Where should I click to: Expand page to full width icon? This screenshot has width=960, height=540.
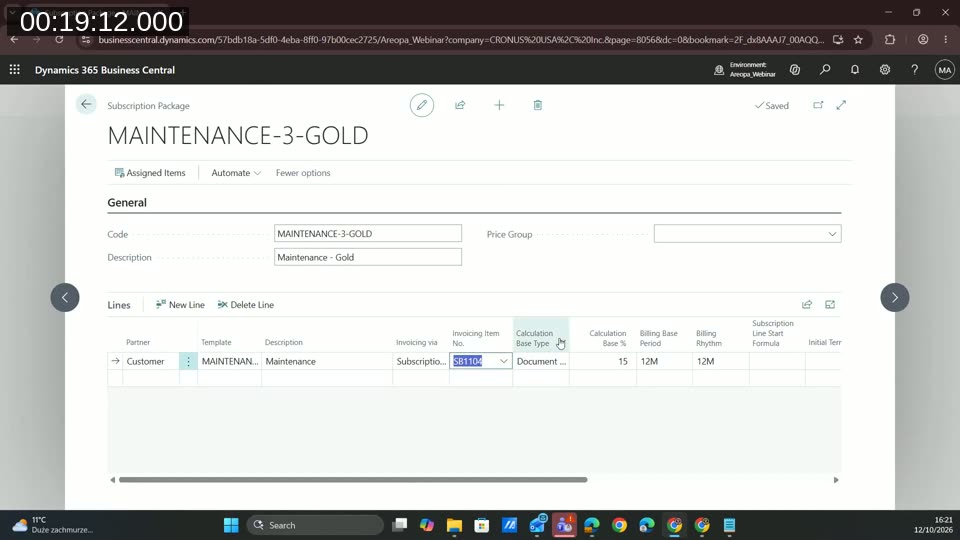[x=841, y=105]
